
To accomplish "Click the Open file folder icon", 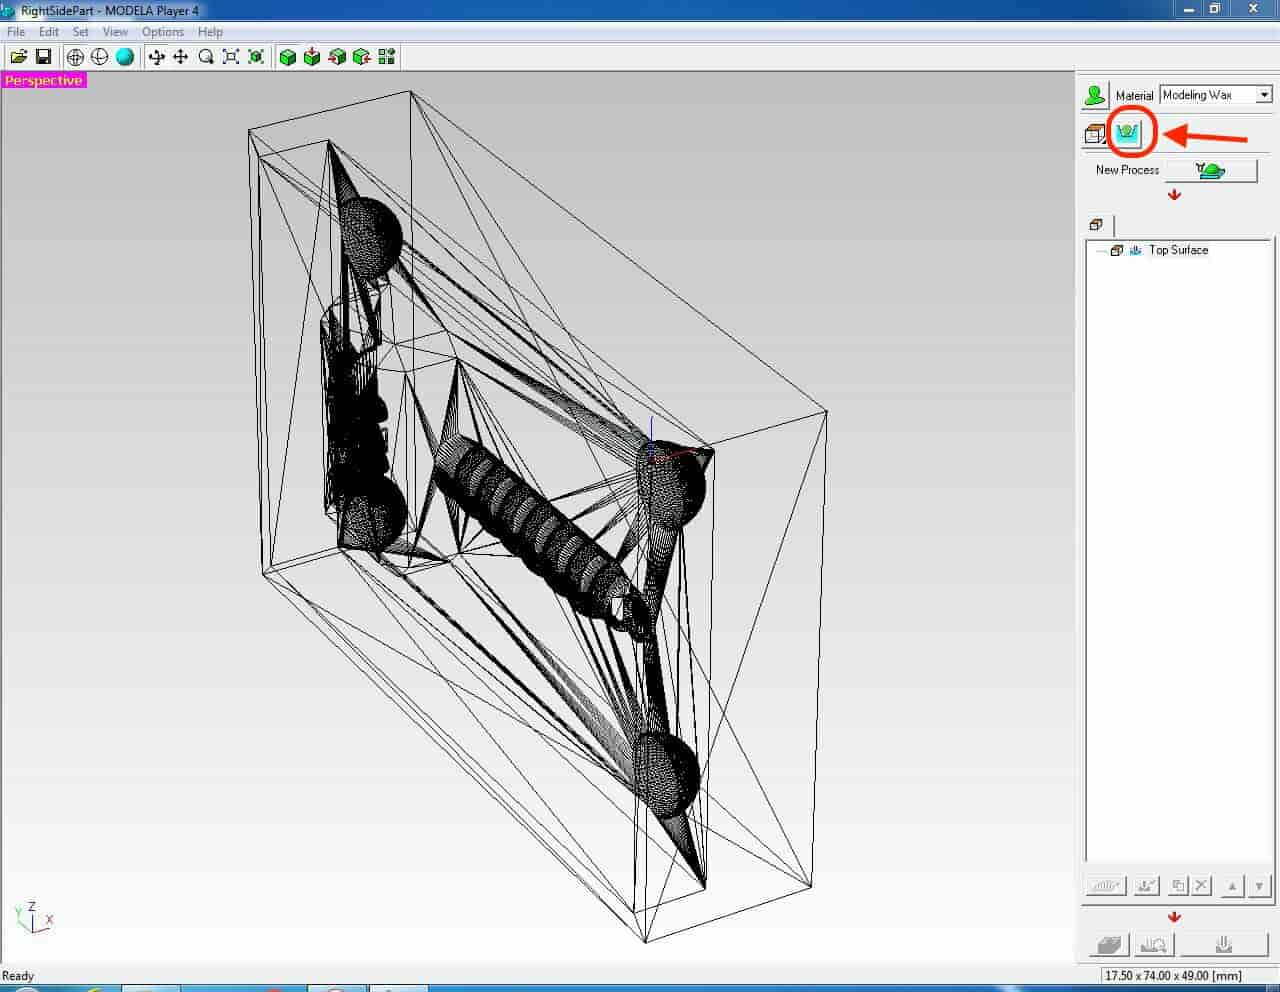I will (x=19, y=57).
